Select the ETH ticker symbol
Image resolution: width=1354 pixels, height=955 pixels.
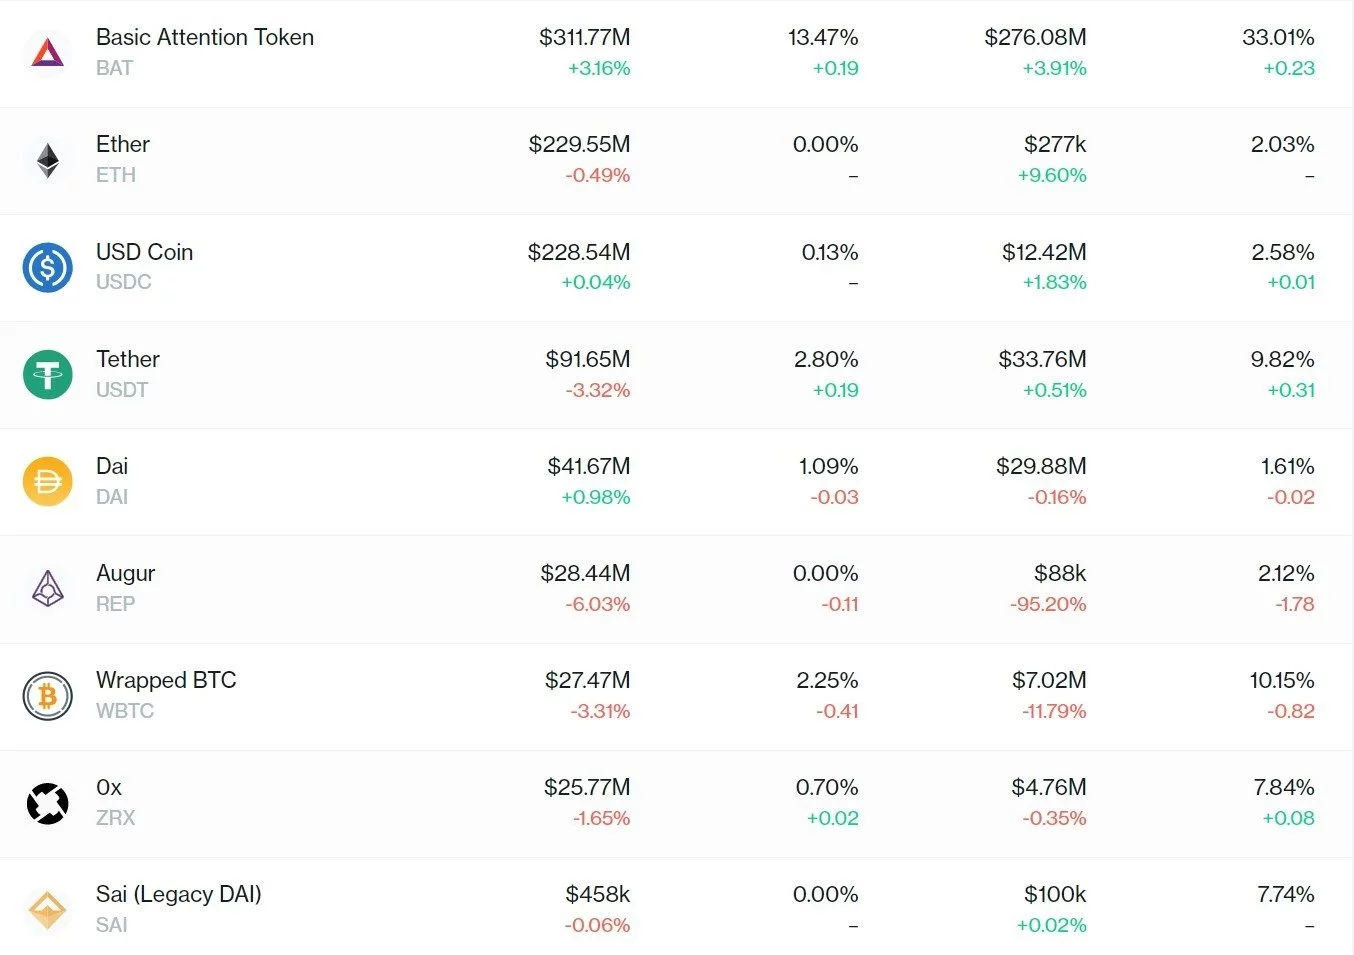click(x=116, y=175)
